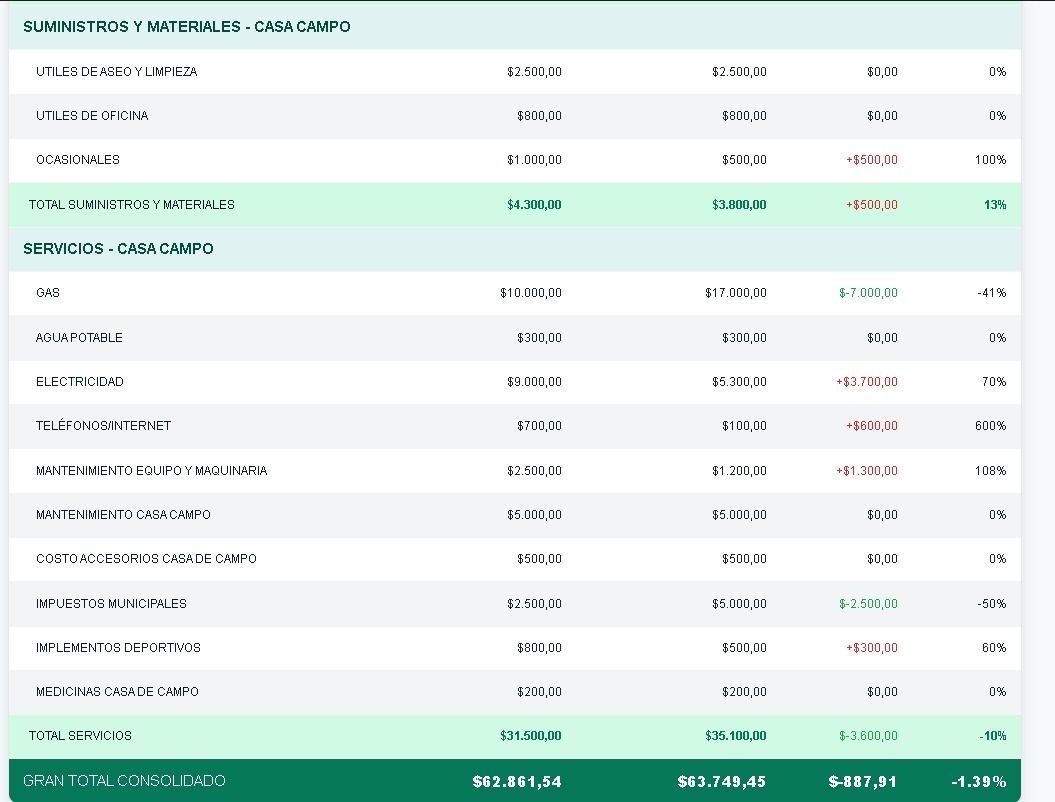Click the COSTO ACCESORIOS CASA DE CAMPO label

click(x=146, y=559)
